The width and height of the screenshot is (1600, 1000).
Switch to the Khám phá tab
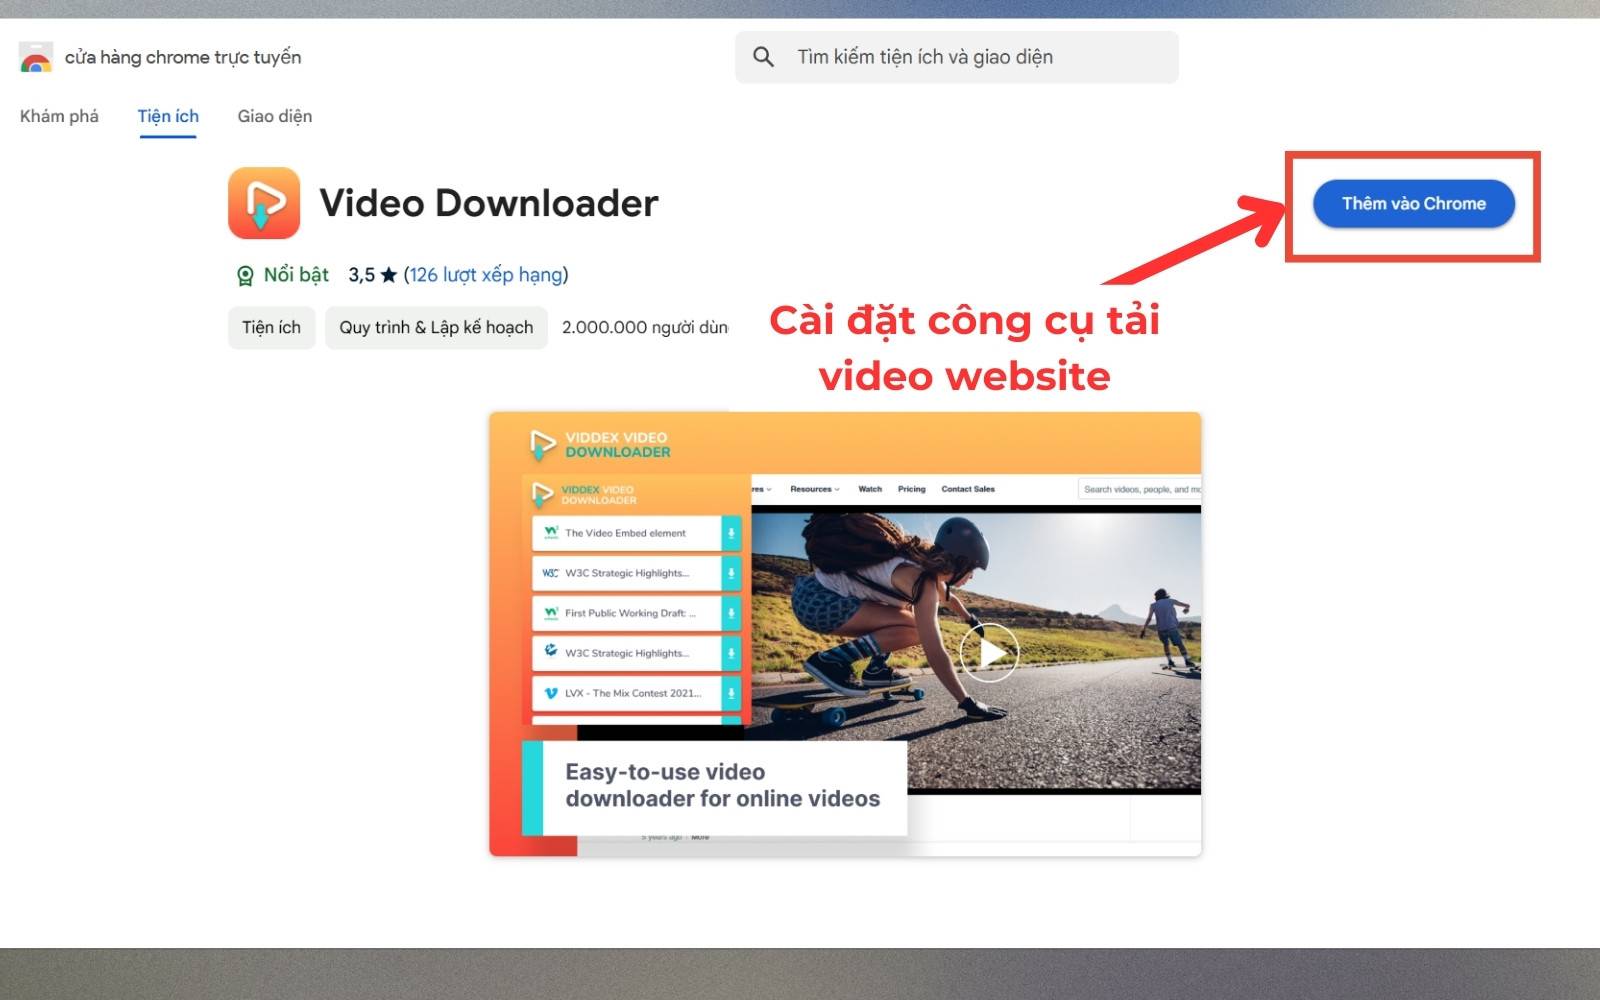pyautogui.click(x=59, y=116)
